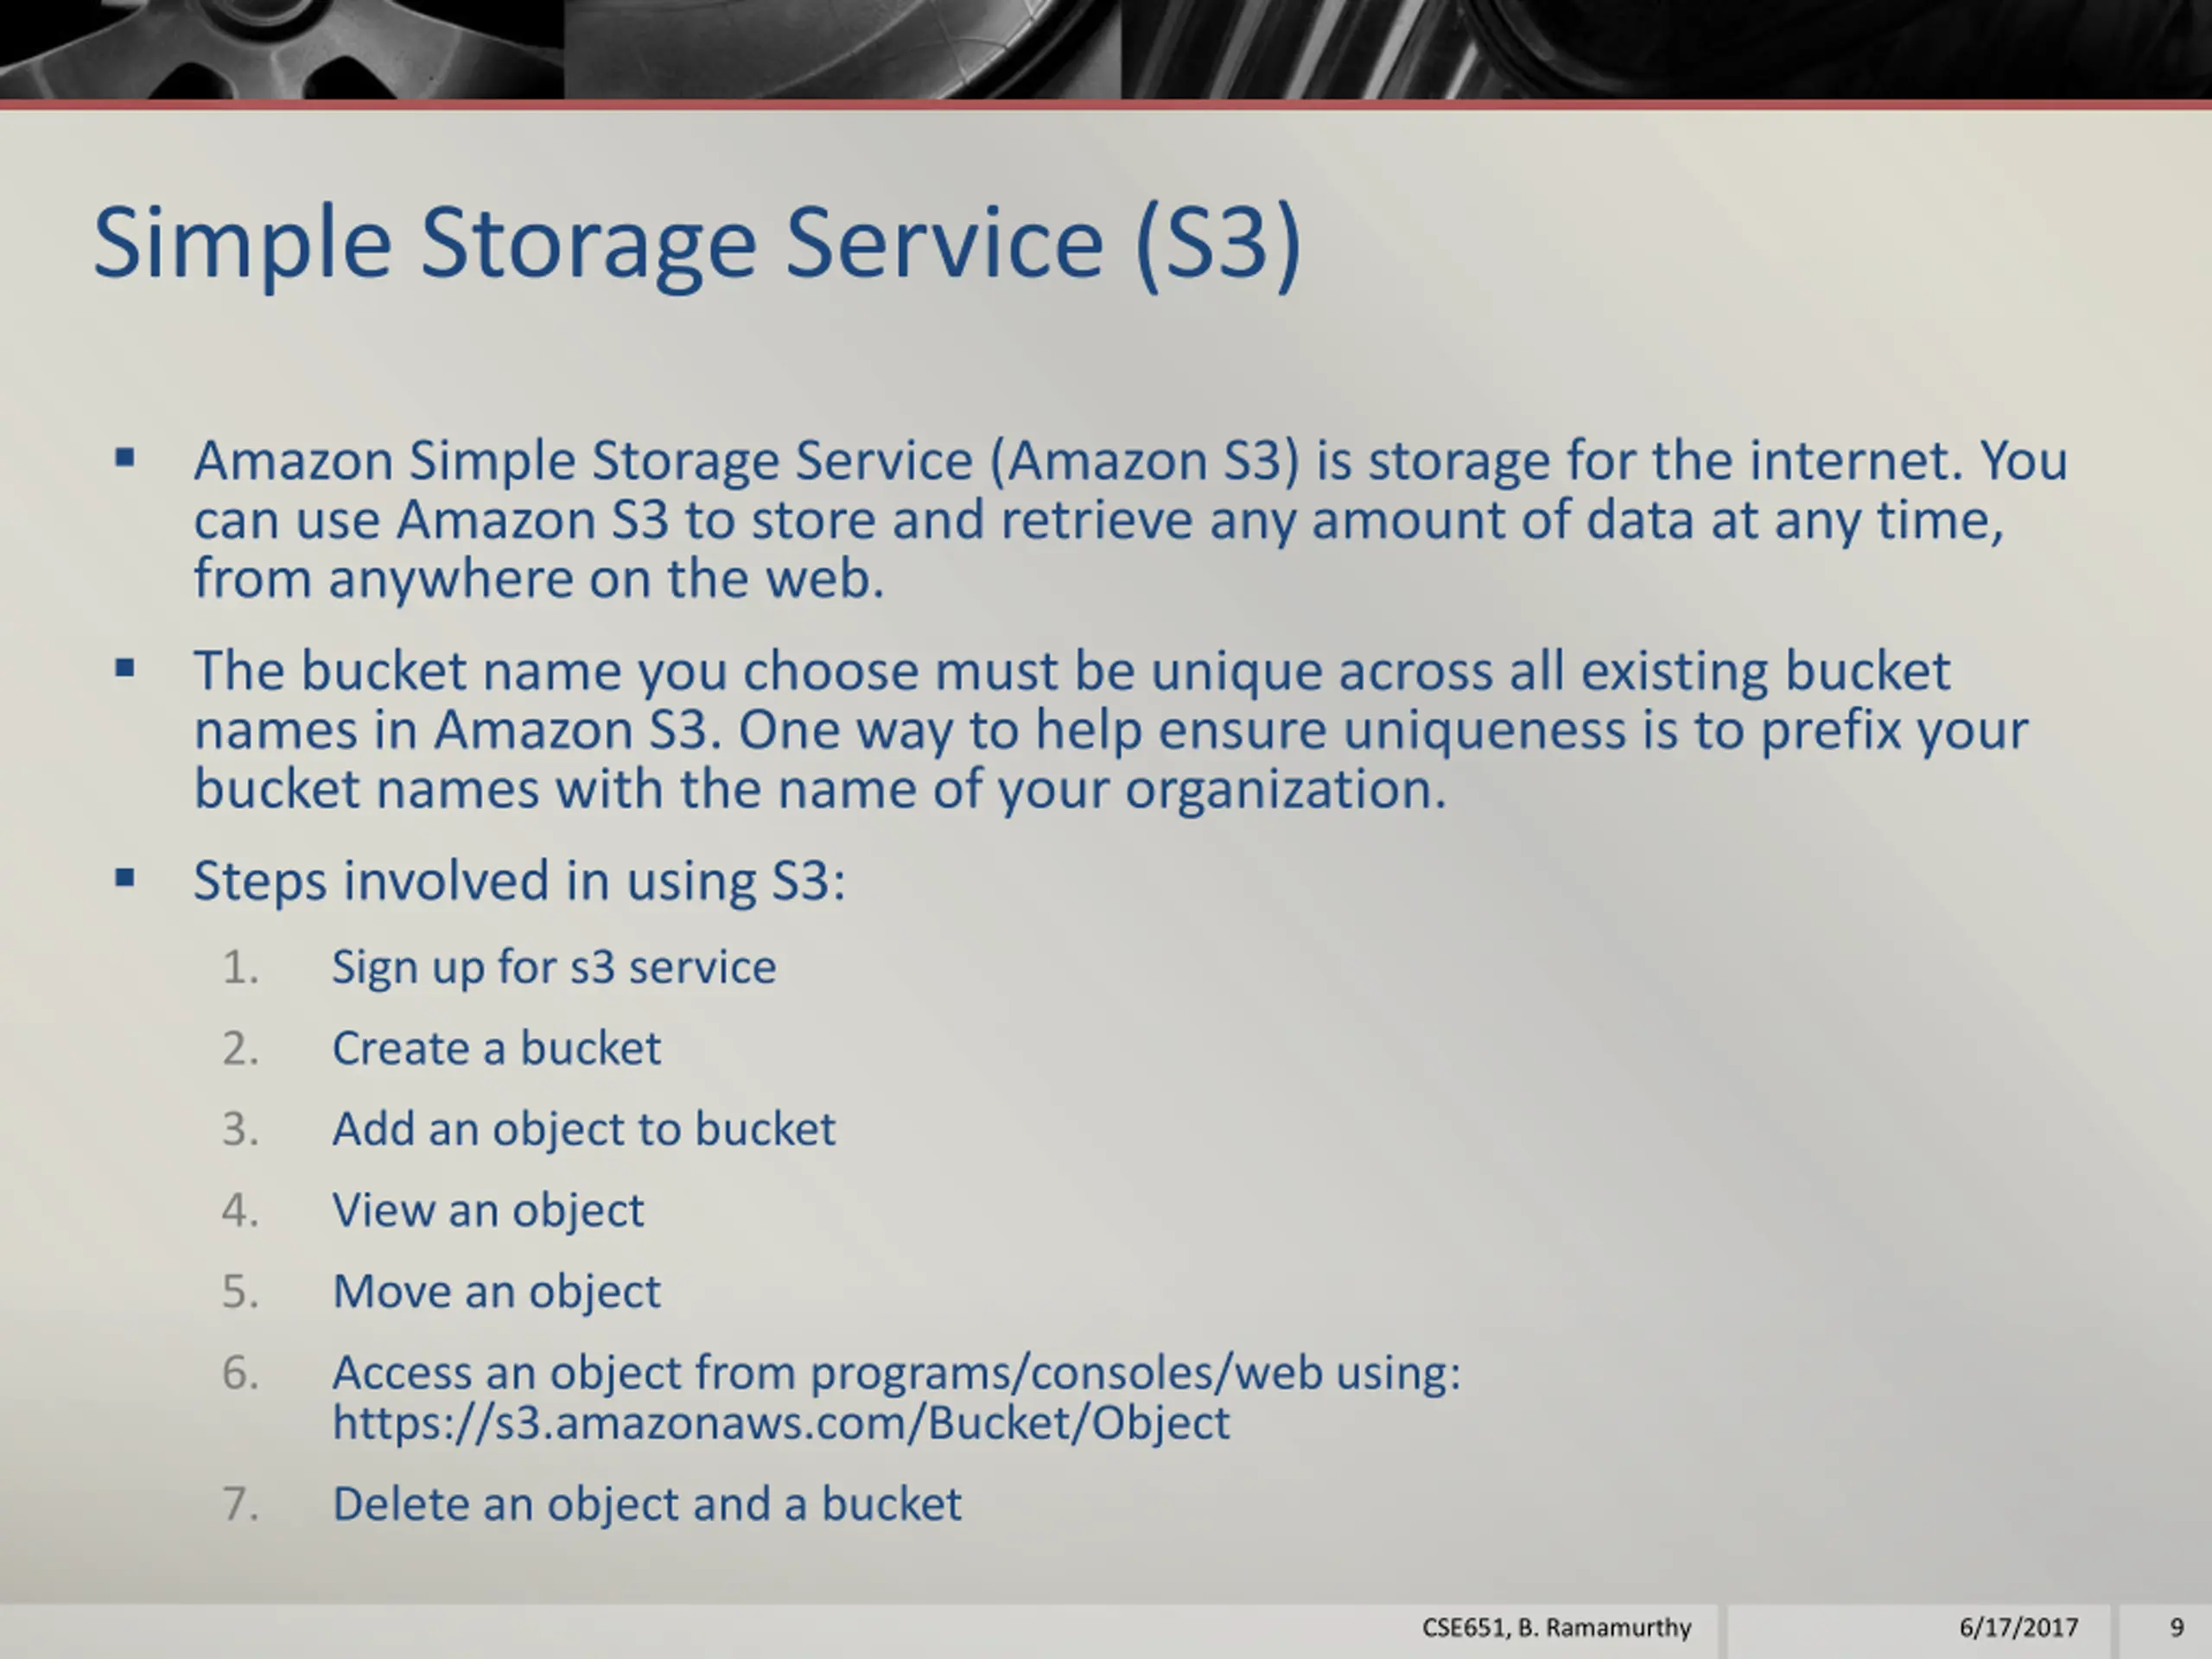
Task: Click the number 6 list marker
Action: 240,1373
